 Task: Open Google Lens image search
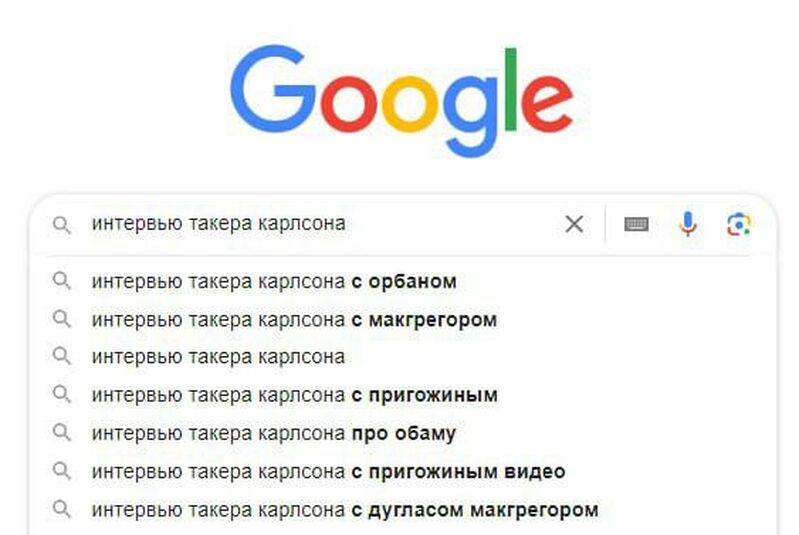pos(739,224)
